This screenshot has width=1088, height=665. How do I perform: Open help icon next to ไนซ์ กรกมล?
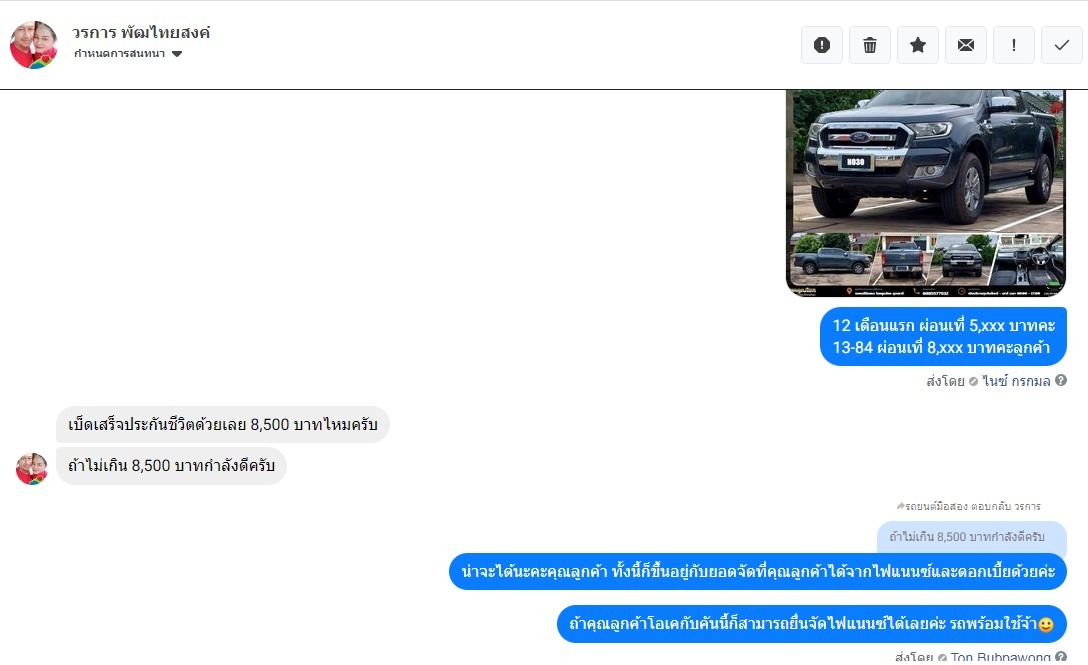pos(1061,380)
